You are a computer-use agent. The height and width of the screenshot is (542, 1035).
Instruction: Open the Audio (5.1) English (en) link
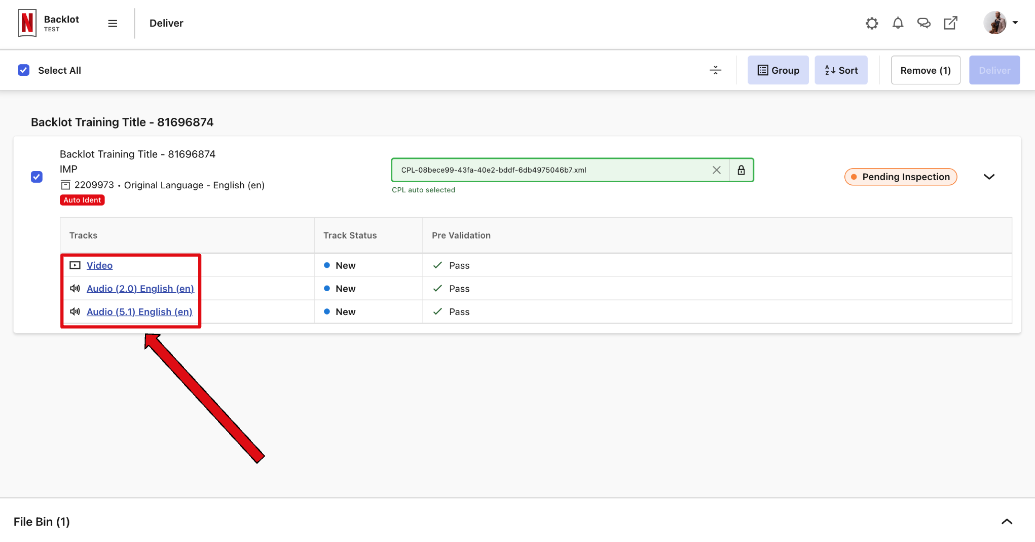pos(139,312)
